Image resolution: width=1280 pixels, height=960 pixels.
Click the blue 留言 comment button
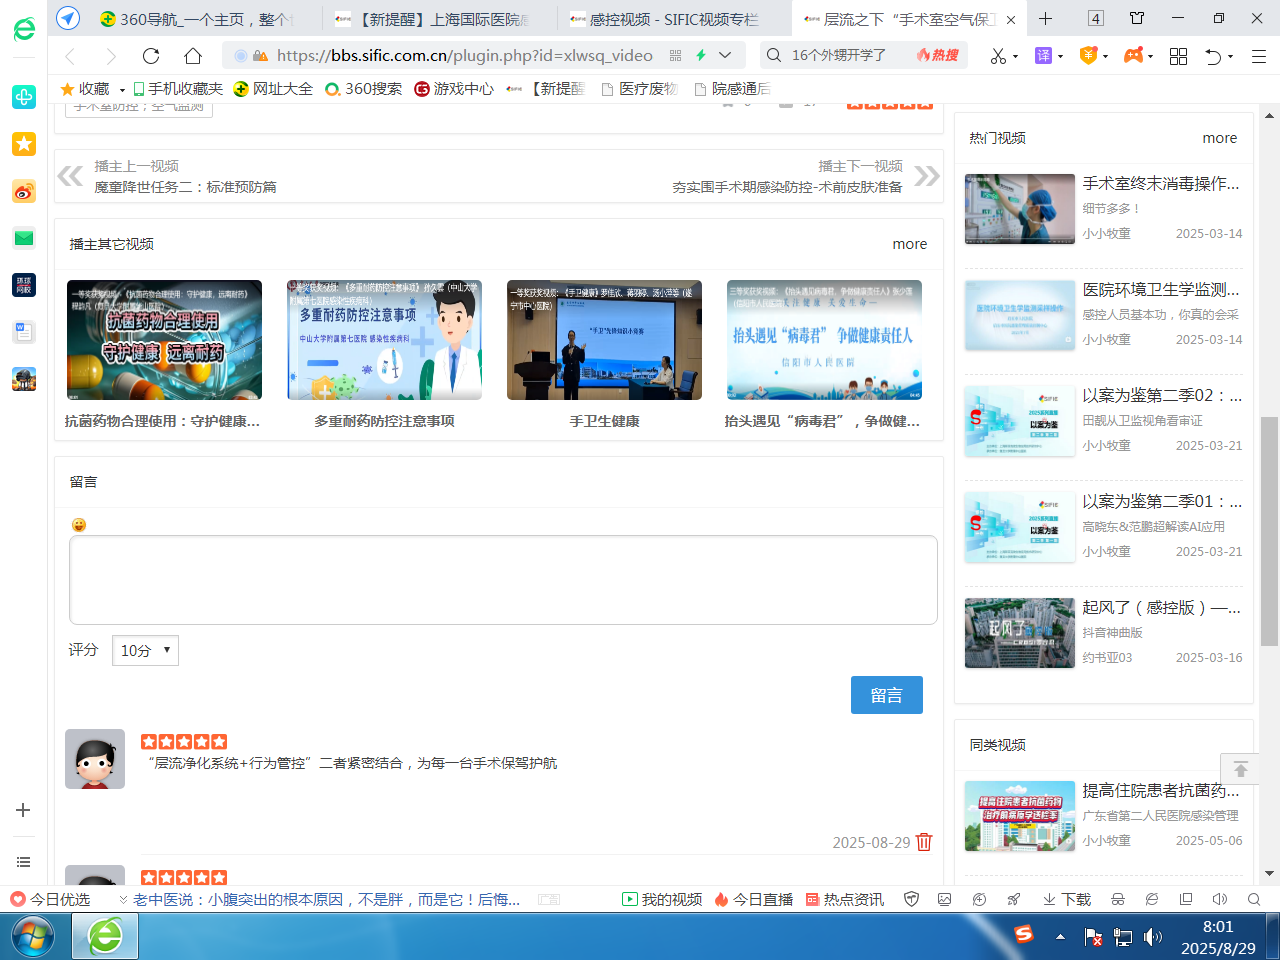(887, 694)
